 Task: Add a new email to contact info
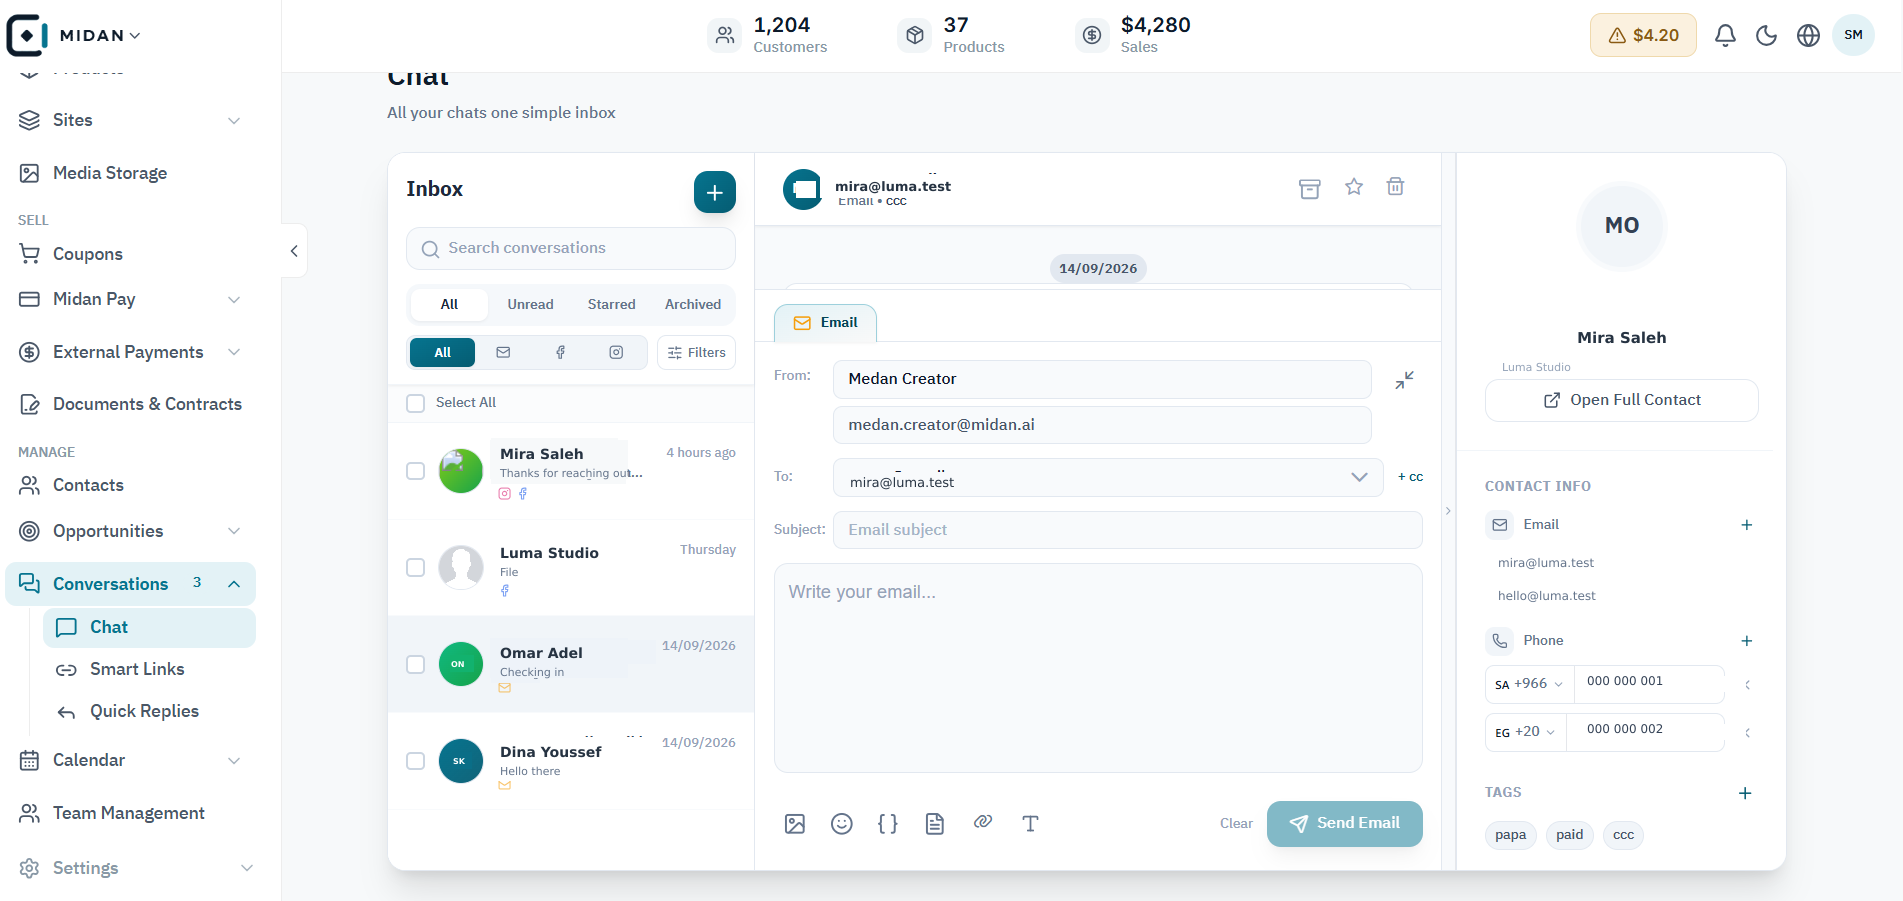(x=1746, y=525)
